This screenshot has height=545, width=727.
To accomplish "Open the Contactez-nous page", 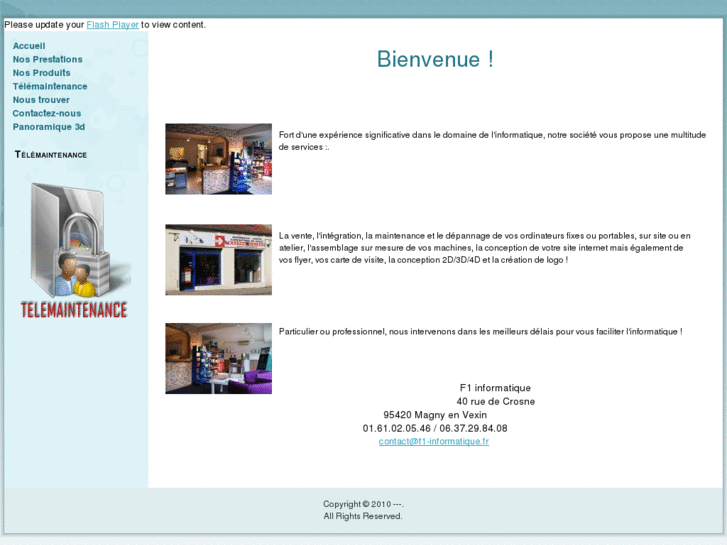I will pyautogui.click(x=47, y=113).
